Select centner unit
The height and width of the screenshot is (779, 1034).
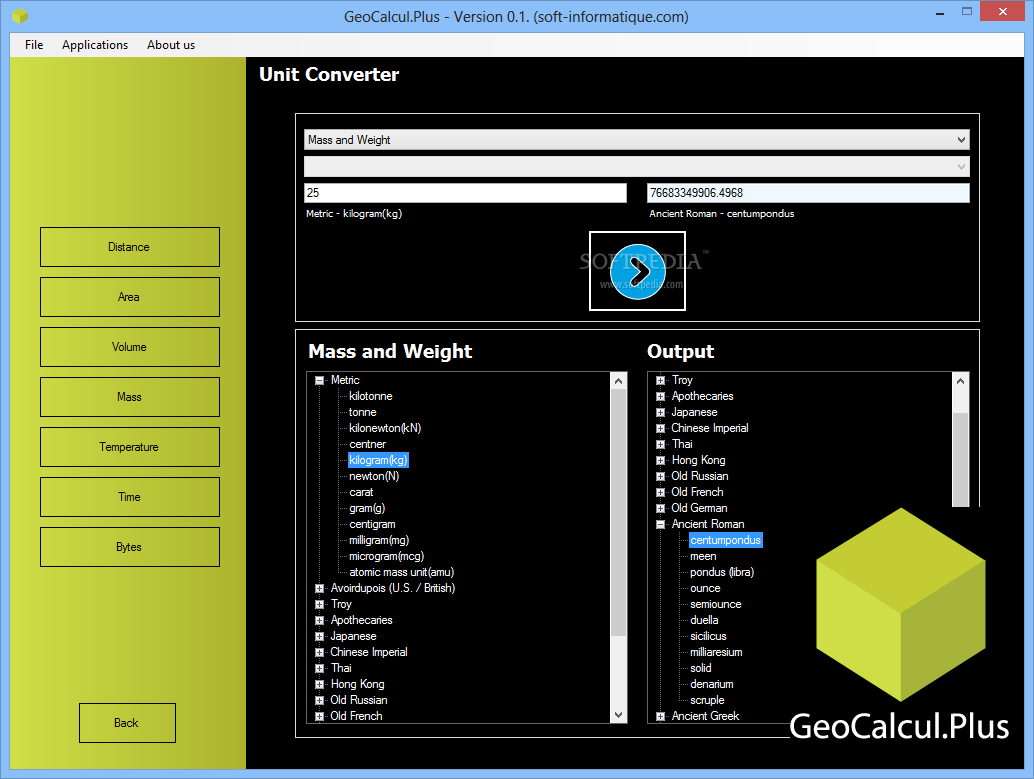(x=367, y=444)
